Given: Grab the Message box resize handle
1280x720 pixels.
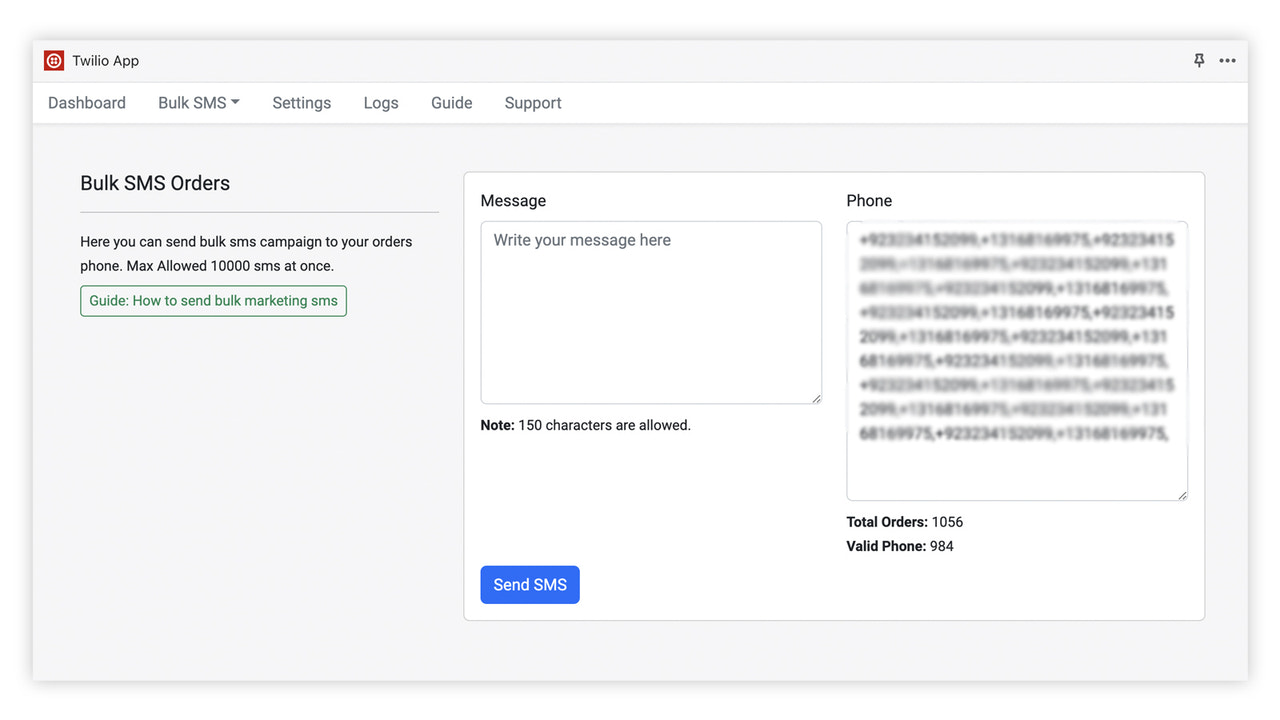Looking at the screenshot, I should (x=816, y=399).
